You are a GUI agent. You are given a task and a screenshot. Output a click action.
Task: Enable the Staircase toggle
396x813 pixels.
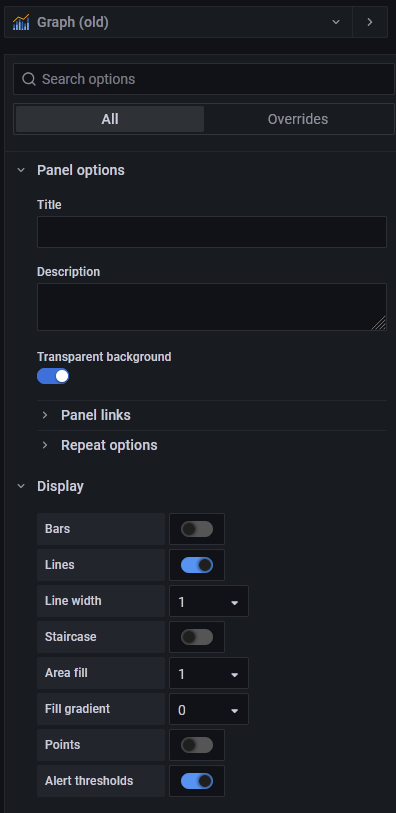(197, 637)
